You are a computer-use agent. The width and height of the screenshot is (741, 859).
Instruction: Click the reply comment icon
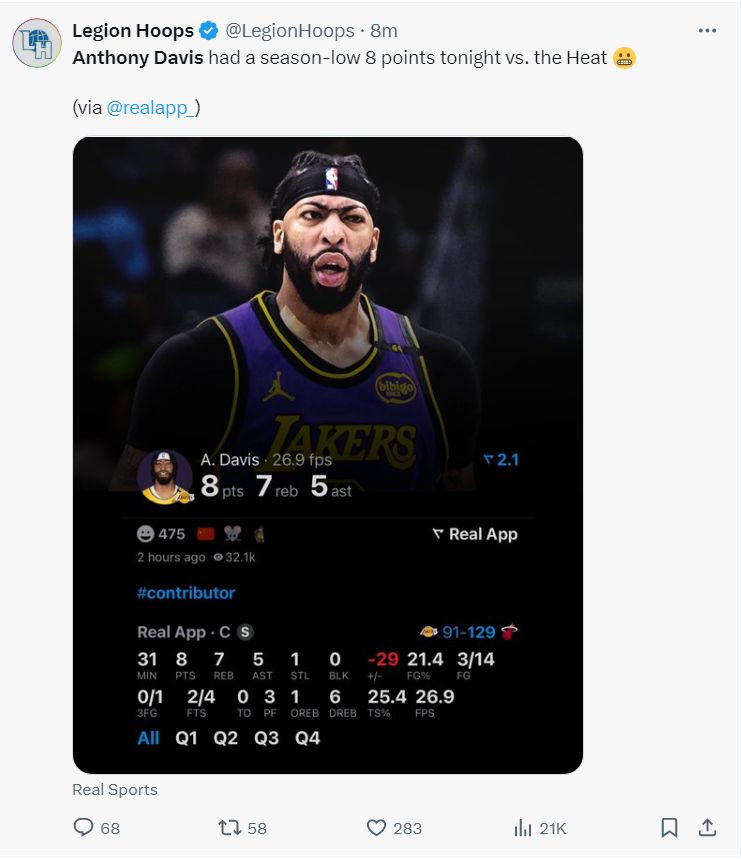pyautogui.click(x=84, y=828)
